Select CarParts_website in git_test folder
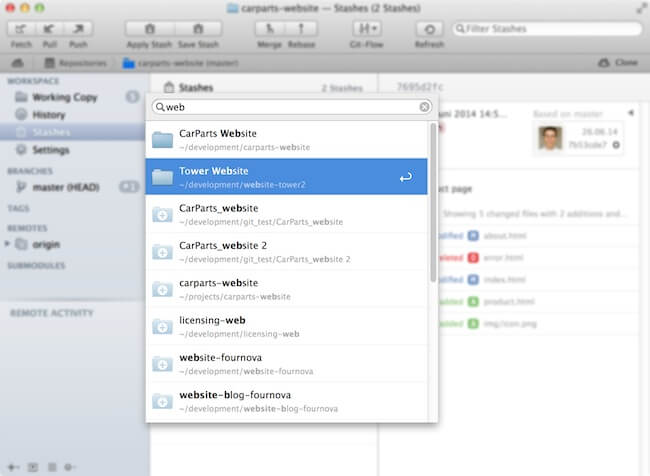The image size is (650, 476). coord(286,214)
